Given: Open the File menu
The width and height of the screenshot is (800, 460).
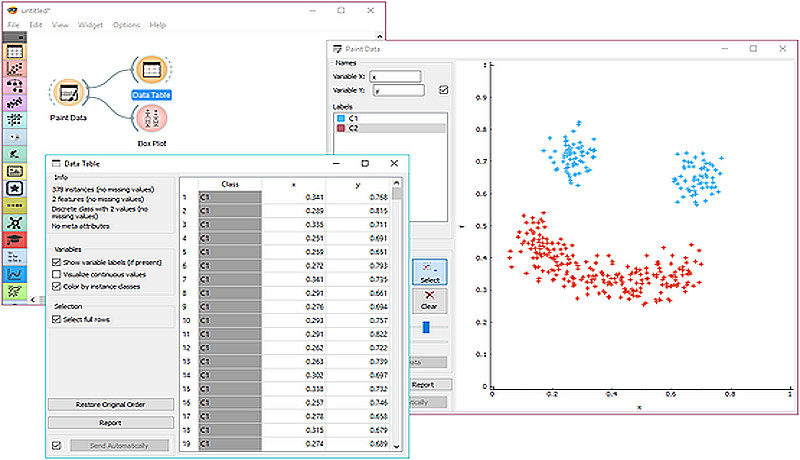Looking at the screenshot, I should [13, 24].
